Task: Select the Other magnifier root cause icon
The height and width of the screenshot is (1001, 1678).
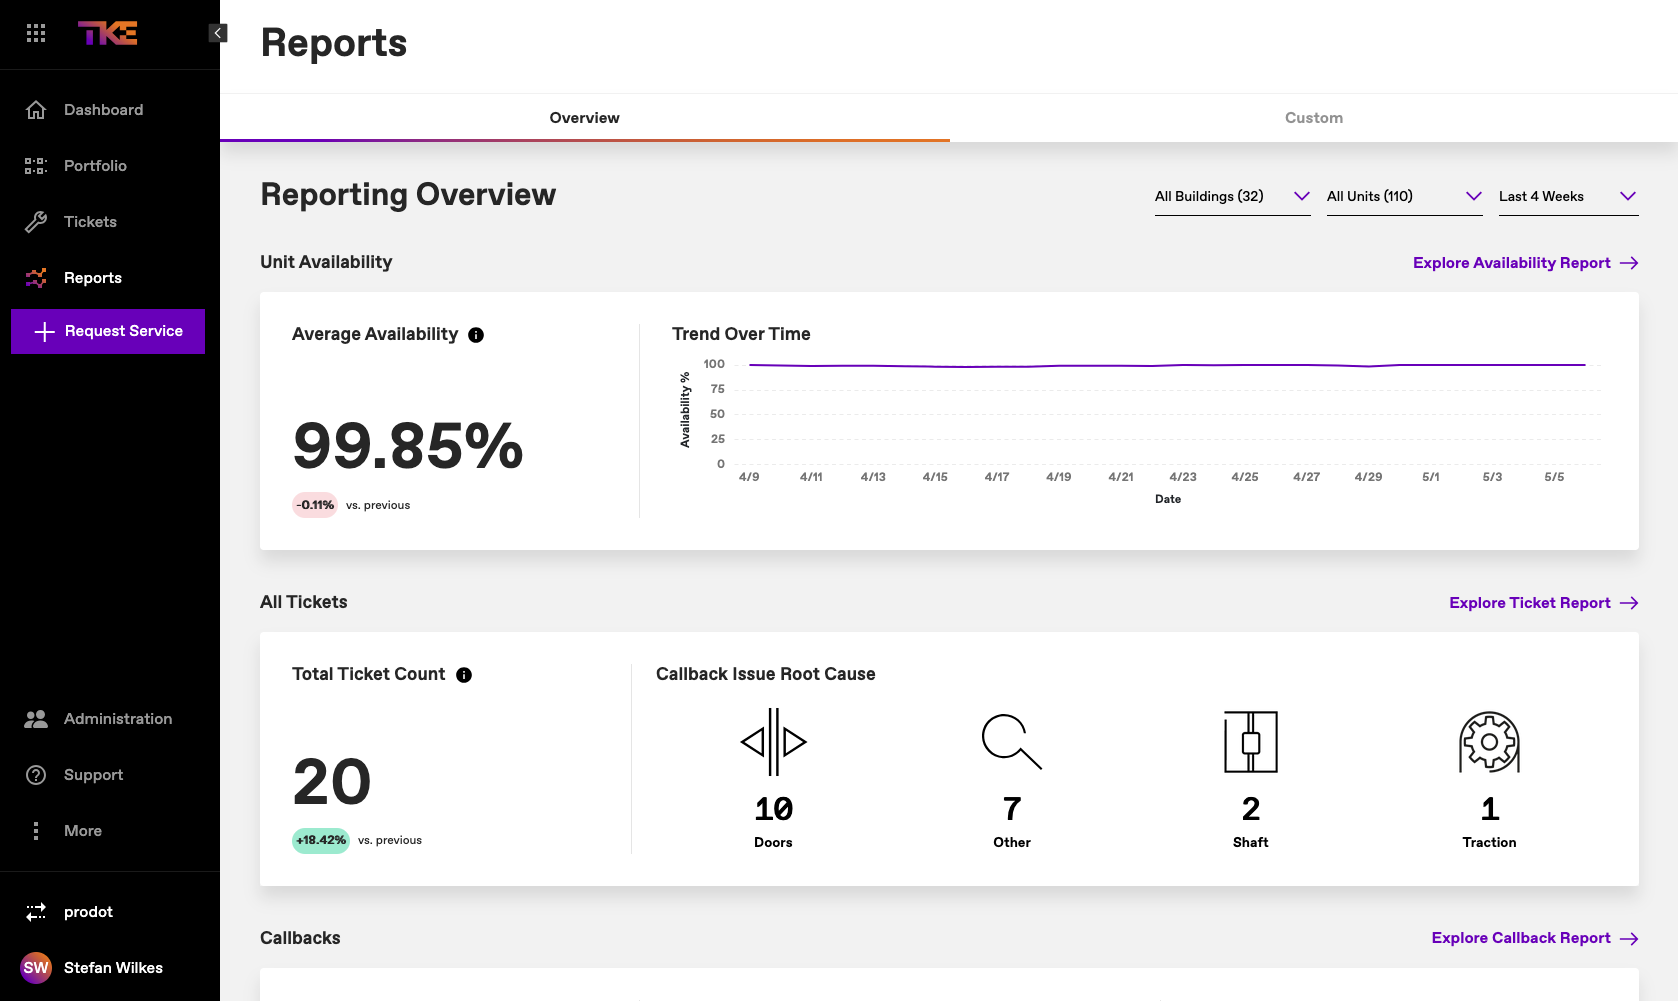Action: [1011, 741]
